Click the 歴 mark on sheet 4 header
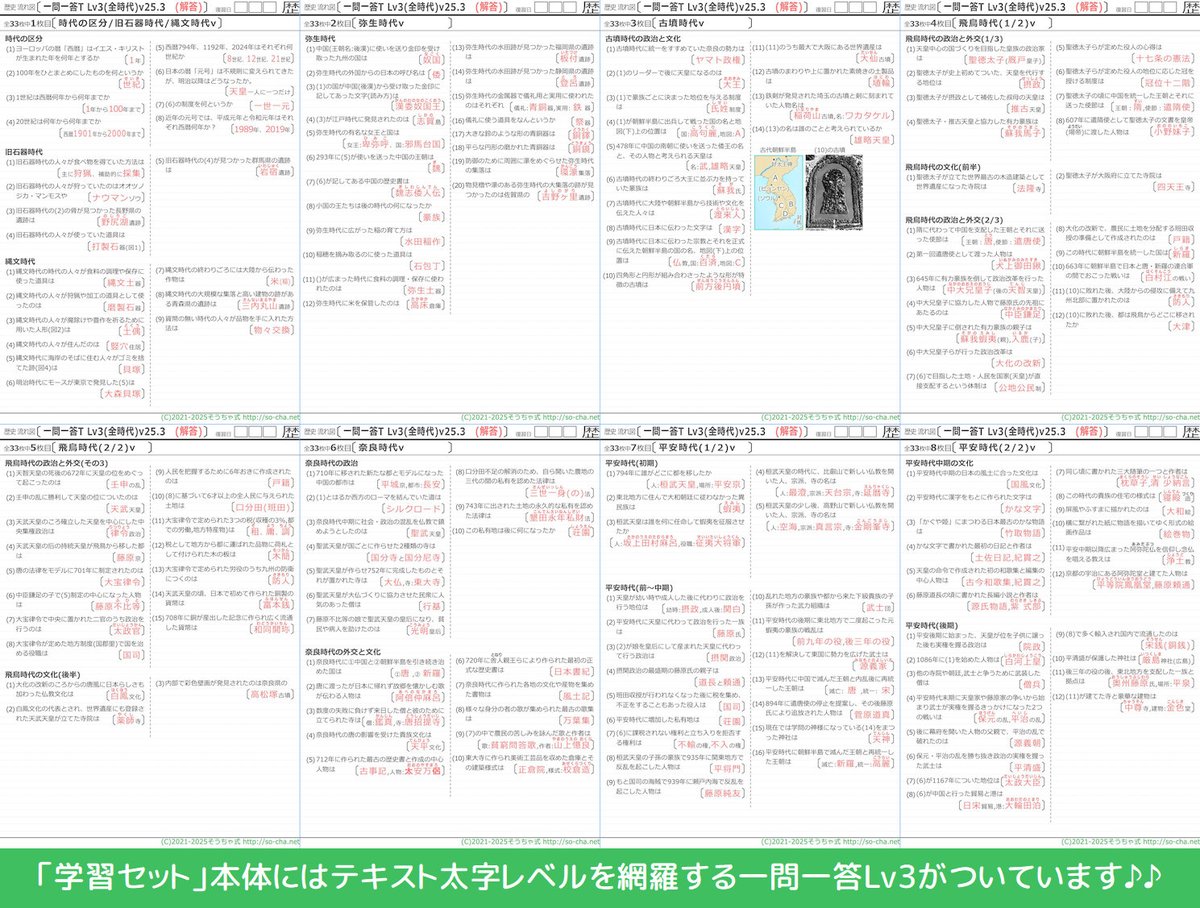This screenshot has height=908, width=1200. tap(1190, 8)
